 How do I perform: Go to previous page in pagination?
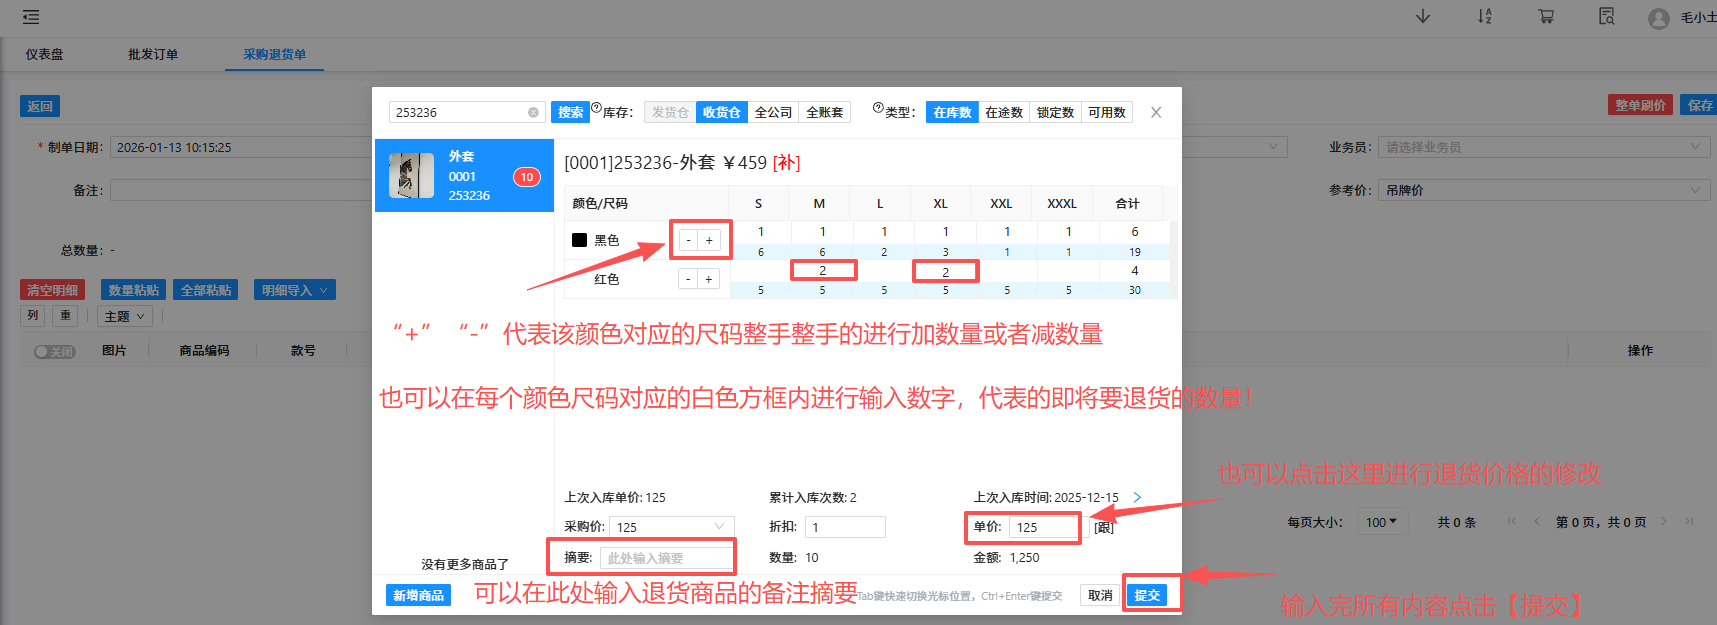point(1537,522)
